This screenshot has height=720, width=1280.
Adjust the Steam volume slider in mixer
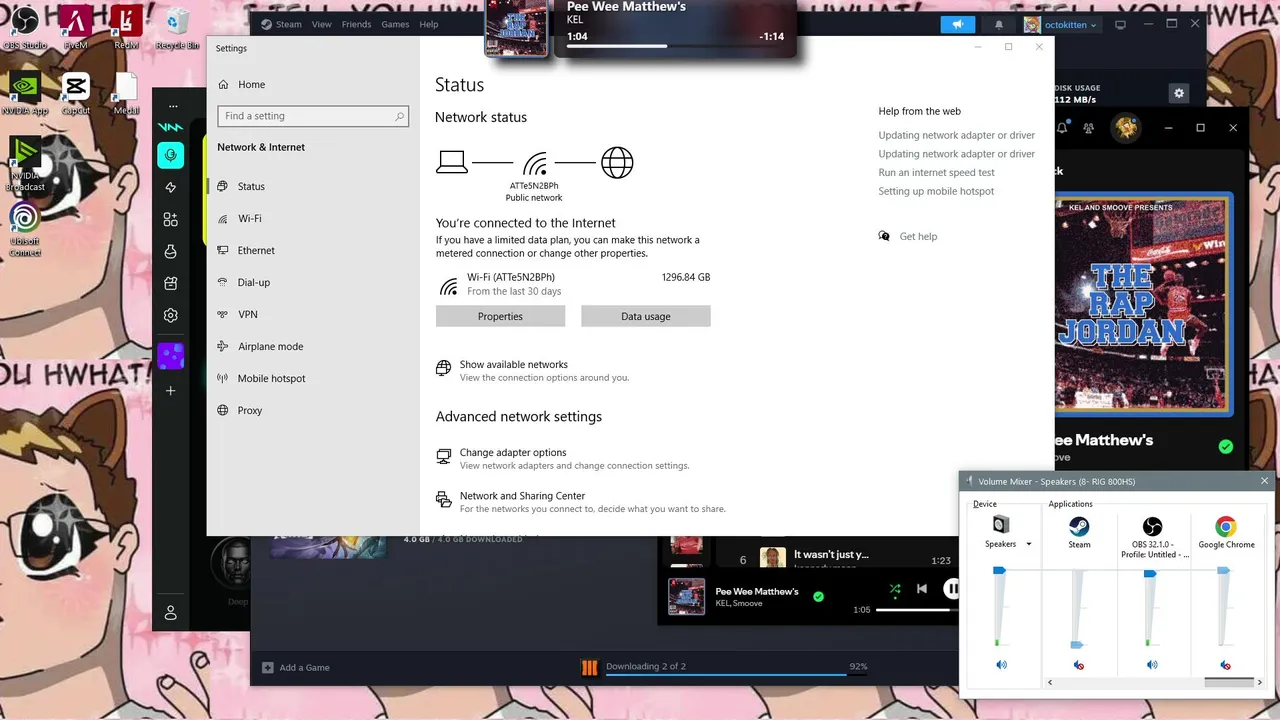[x=1077, y=645]
